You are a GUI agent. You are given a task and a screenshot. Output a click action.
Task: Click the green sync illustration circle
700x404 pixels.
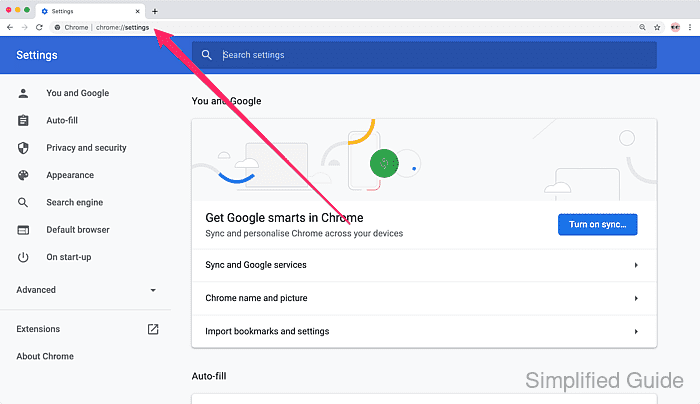pos(384,163)
